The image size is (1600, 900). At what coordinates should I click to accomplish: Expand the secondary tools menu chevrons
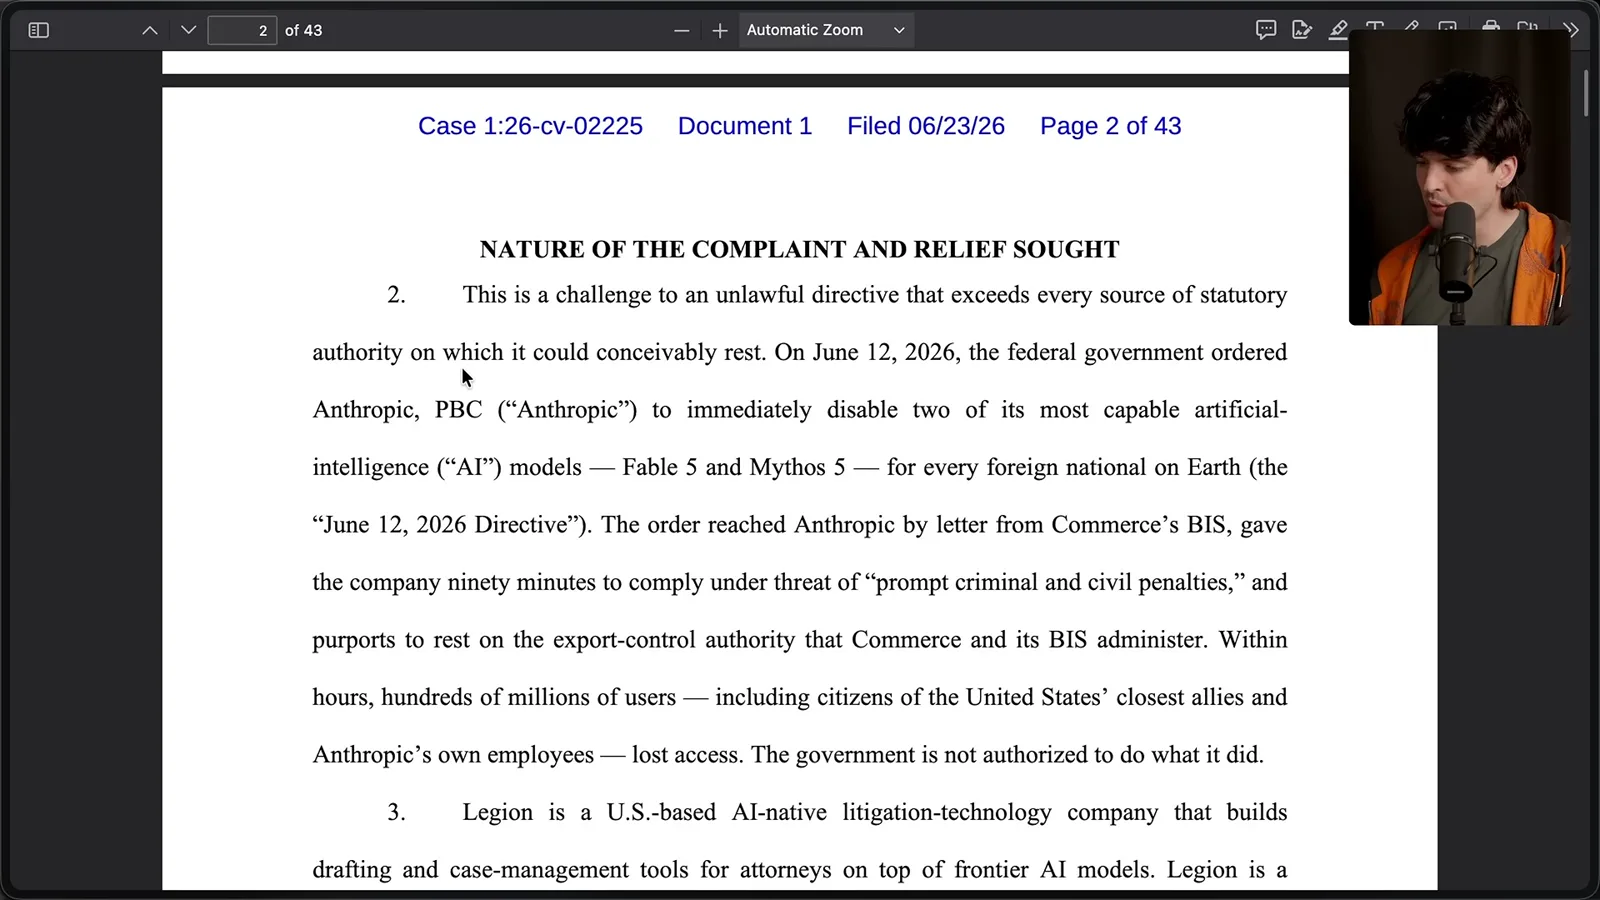(1571, 30)
